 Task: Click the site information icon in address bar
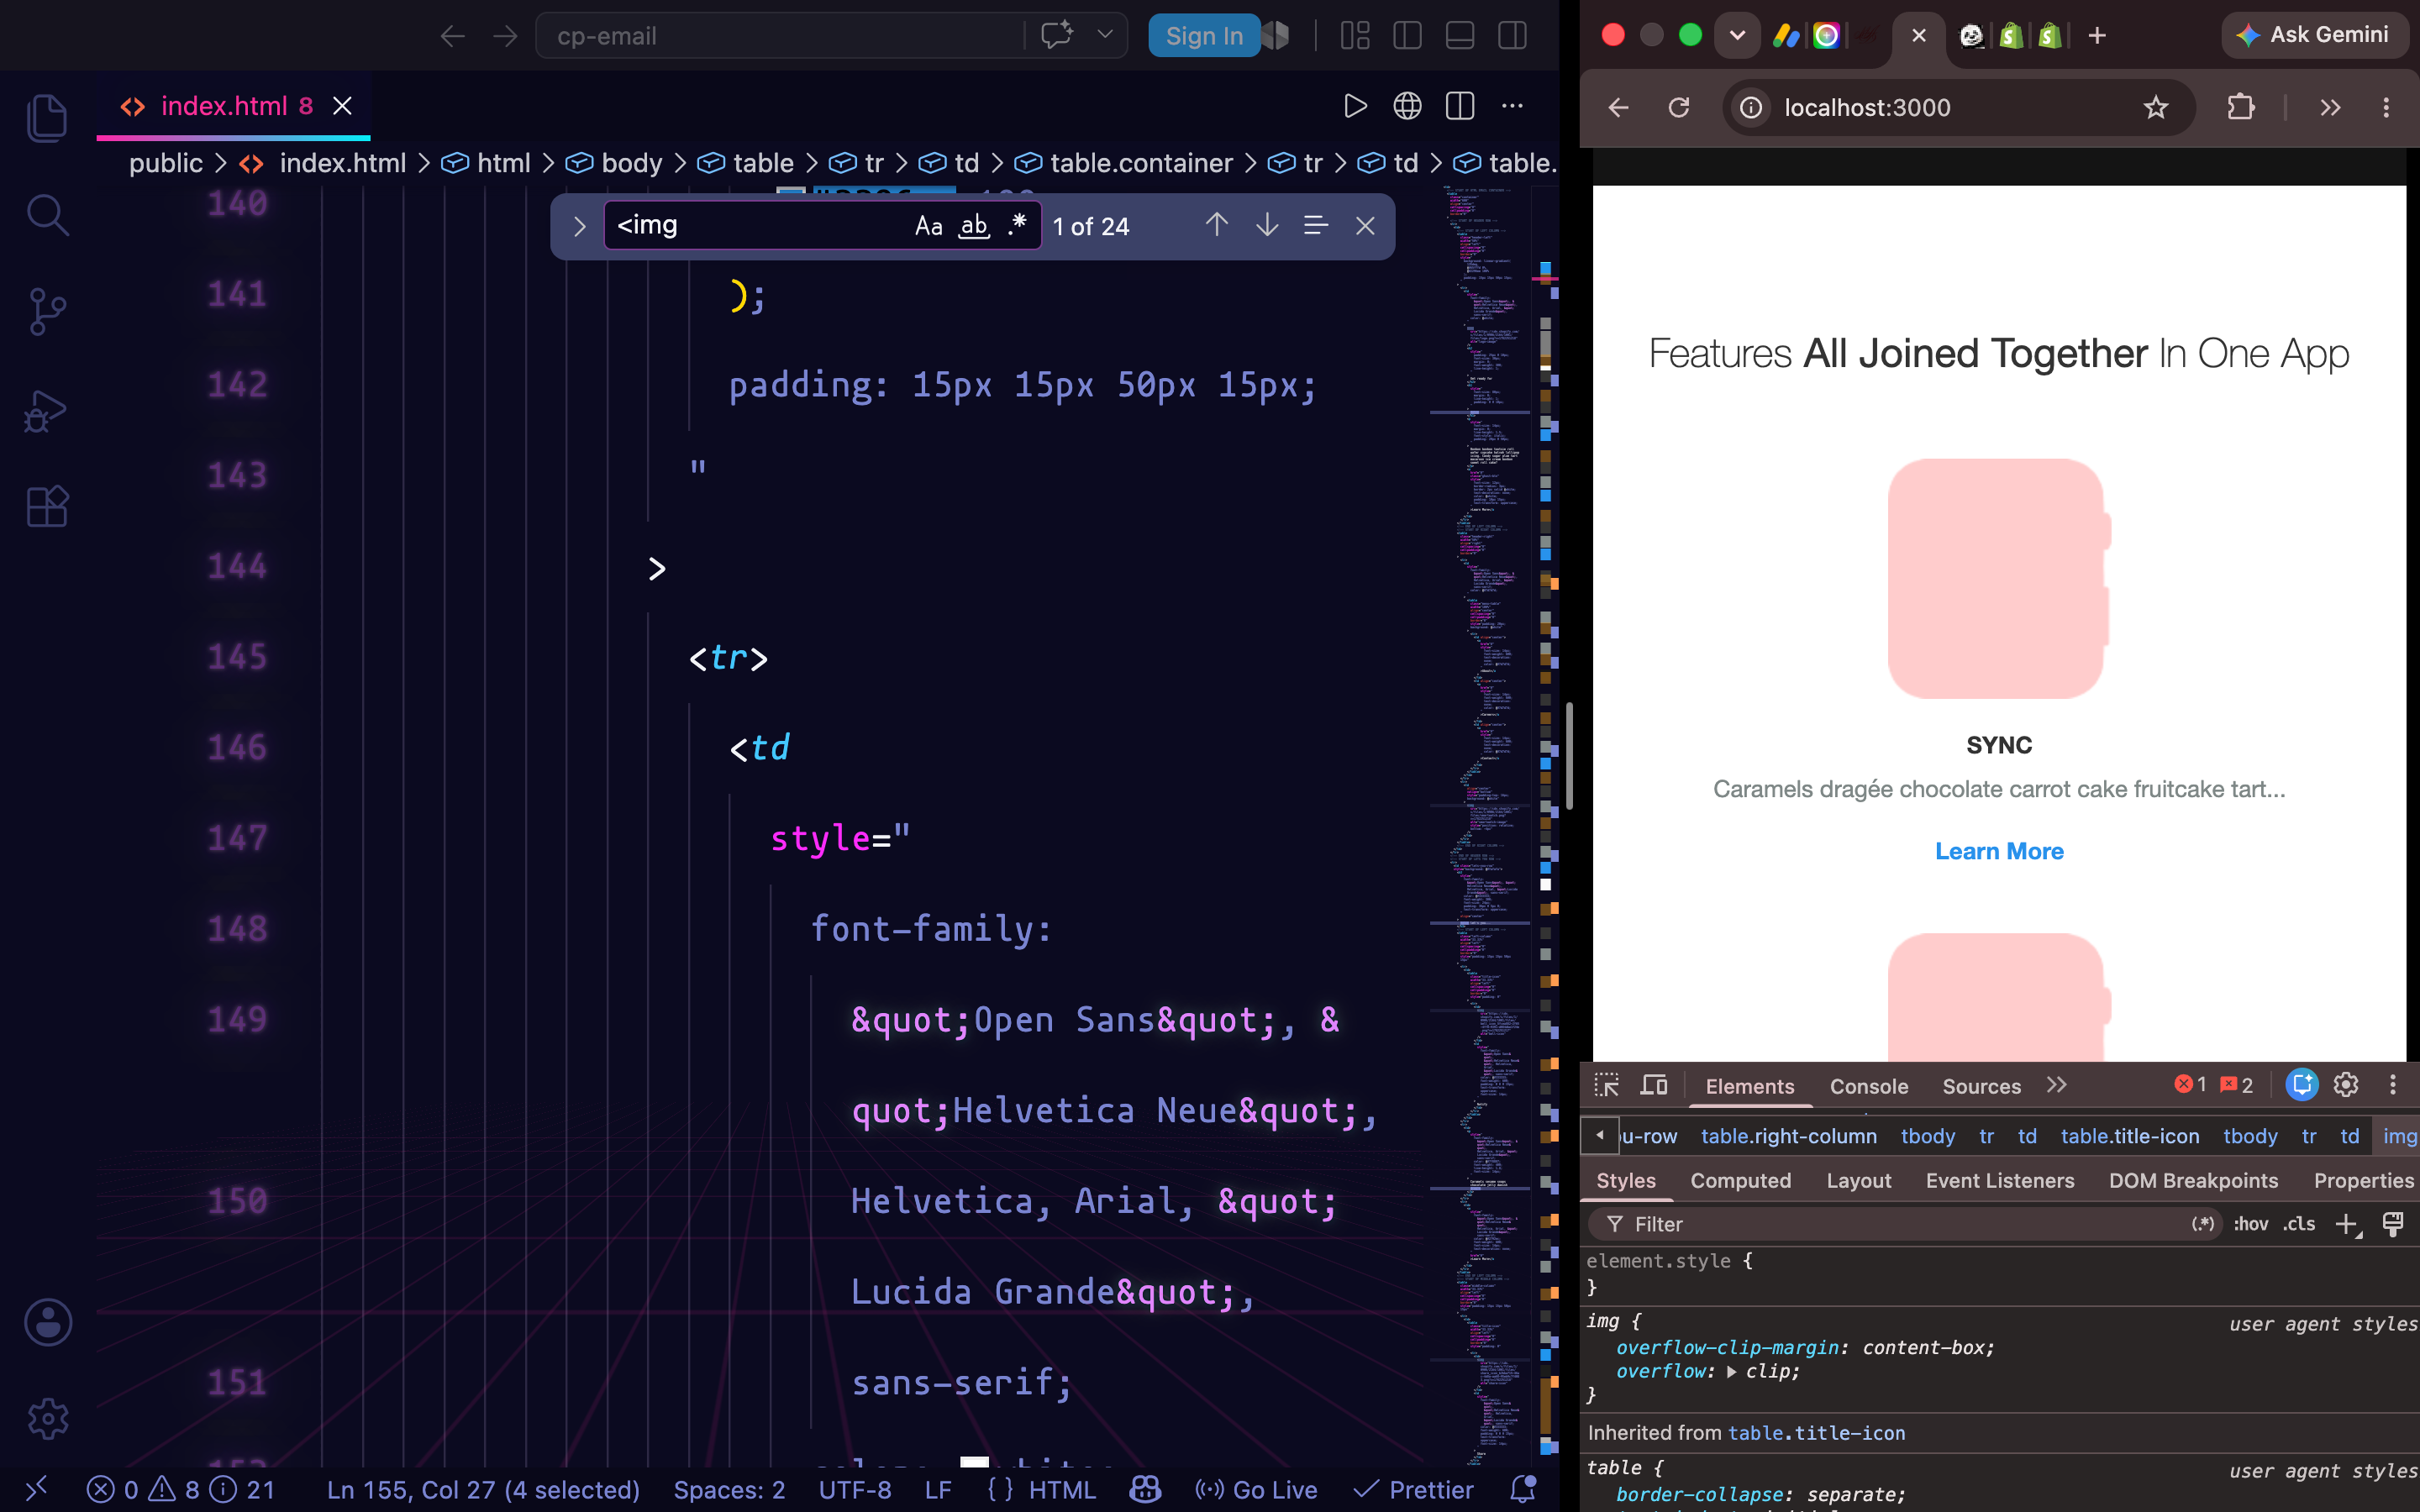1751,107
